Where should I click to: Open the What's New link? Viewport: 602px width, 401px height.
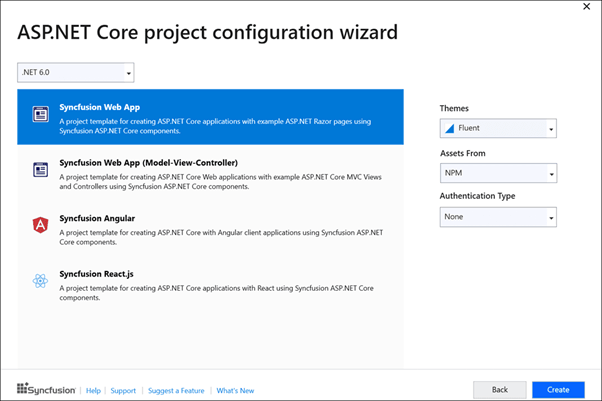click(x=235, y=390)
